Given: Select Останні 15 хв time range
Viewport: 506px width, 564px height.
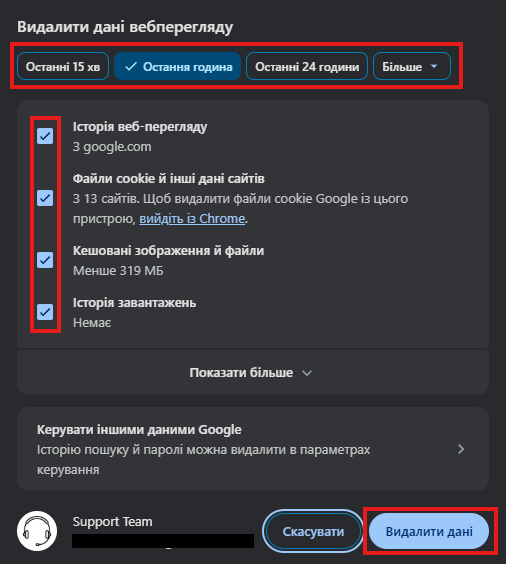Looking at the screenshot, I should (63, 66).
